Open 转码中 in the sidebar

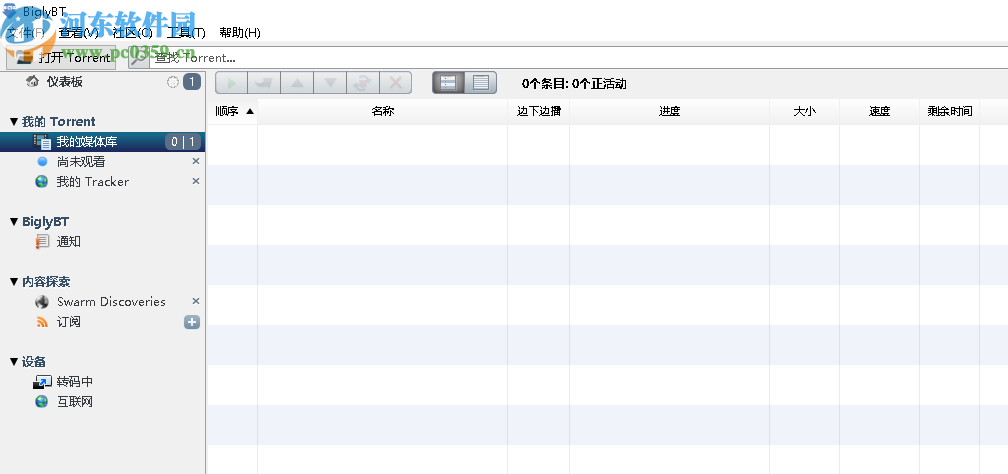tap(75, 381)
